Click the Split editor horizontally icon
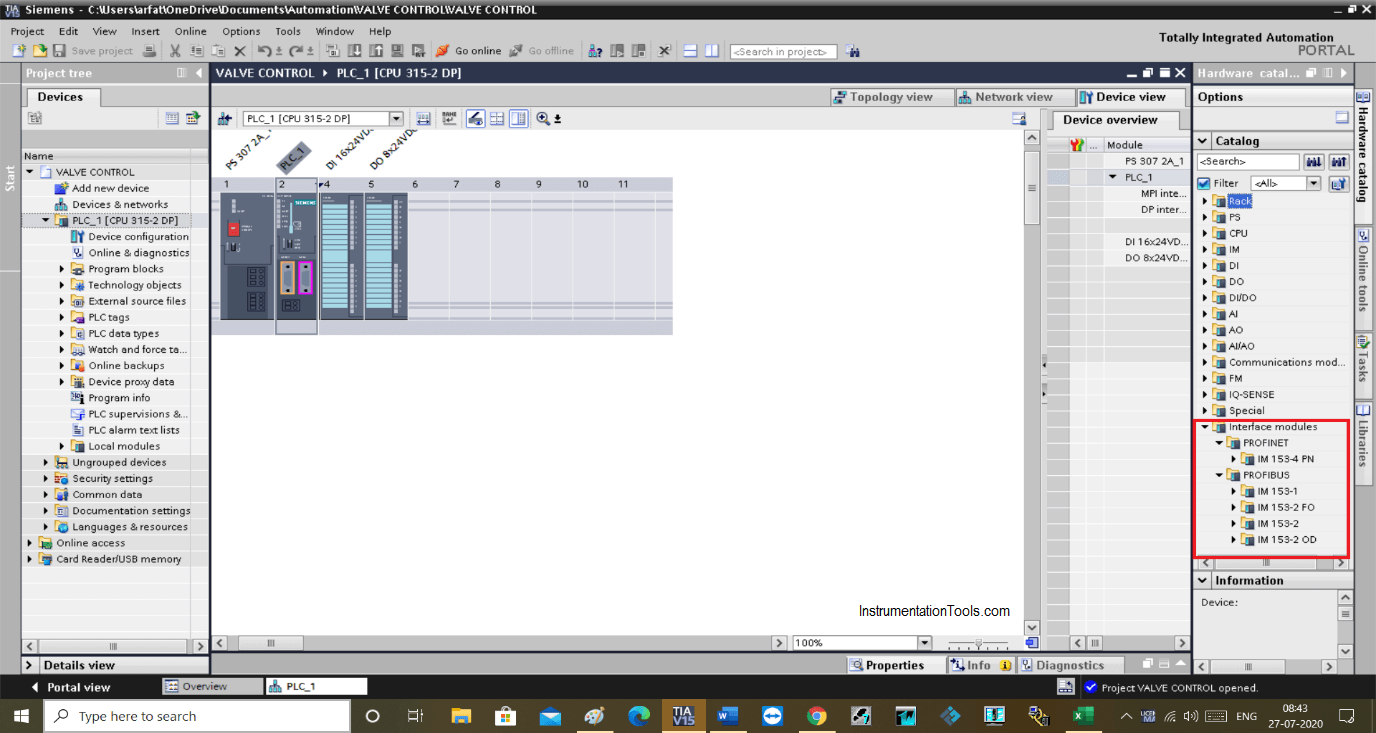 click(x=690, y=50)
